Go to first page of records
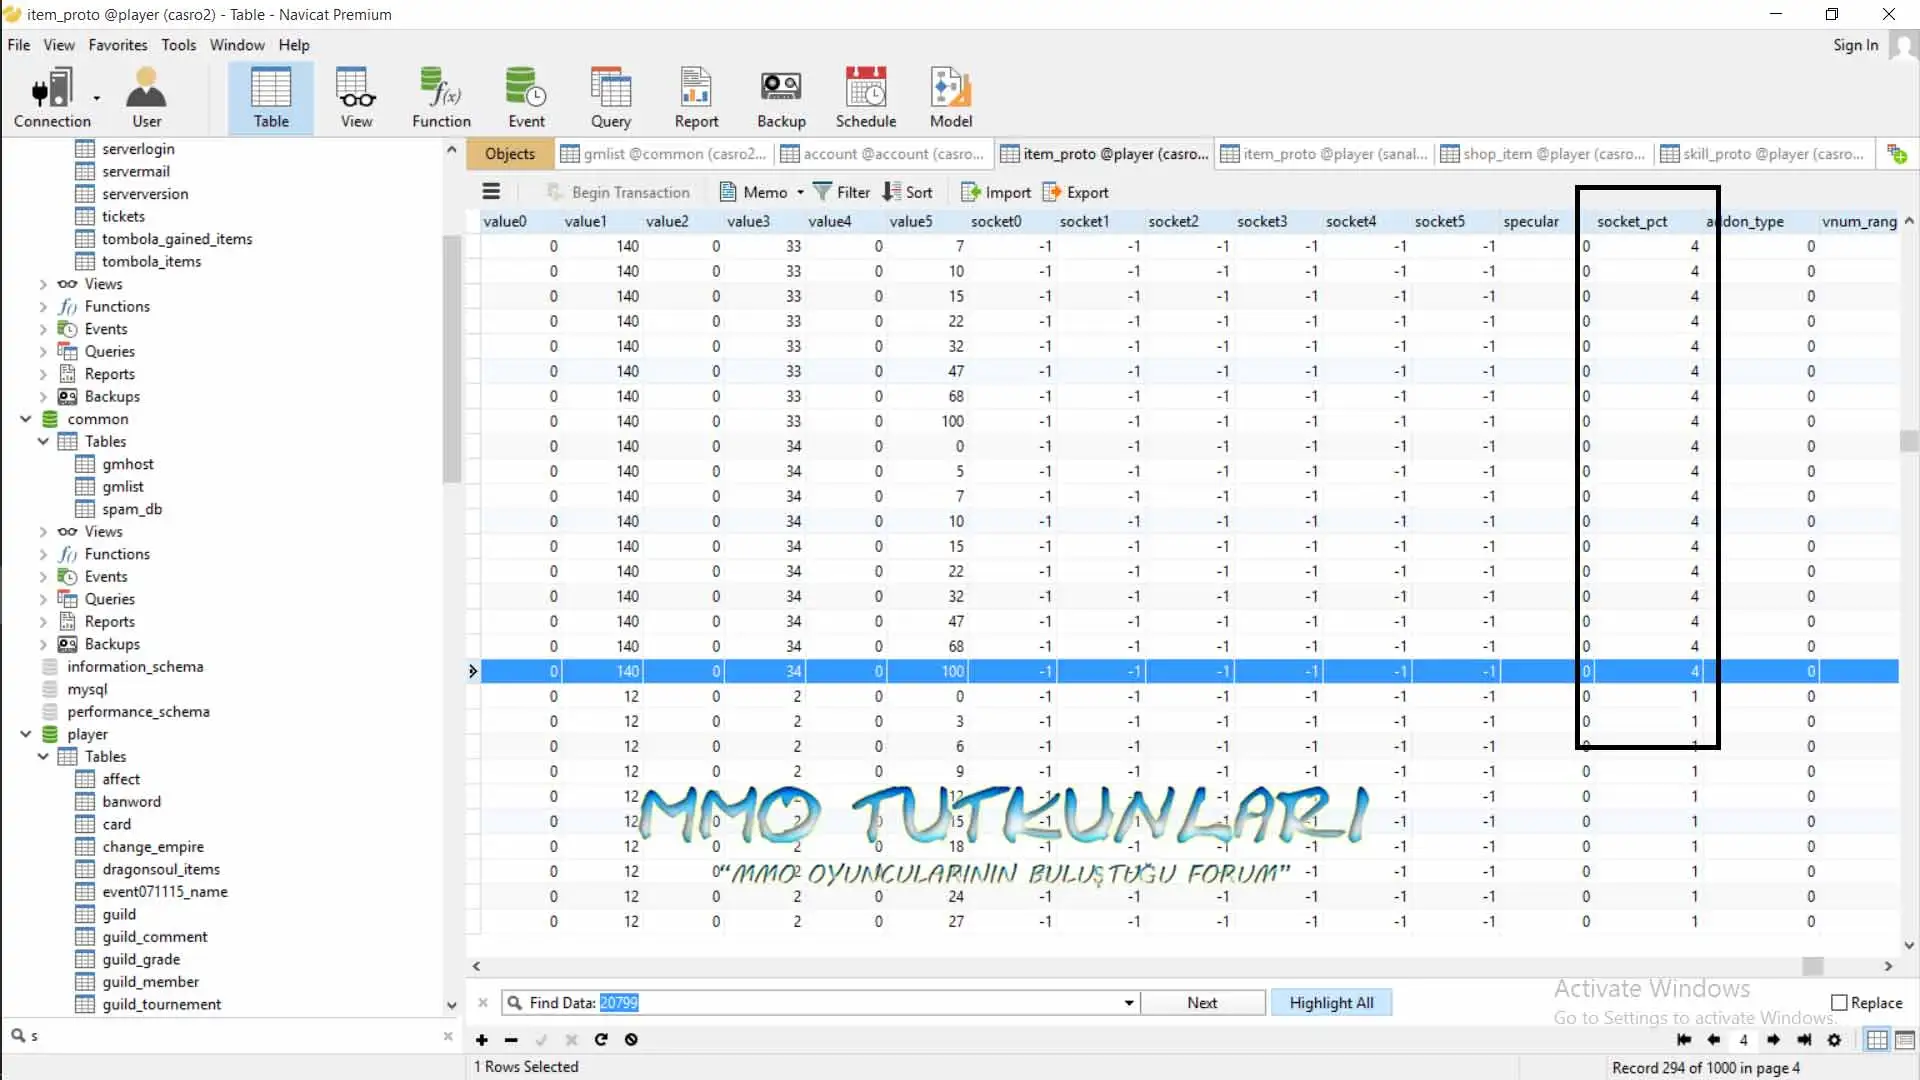This screenshot has width=1920, height=1080. (x=1684, y=1040)
